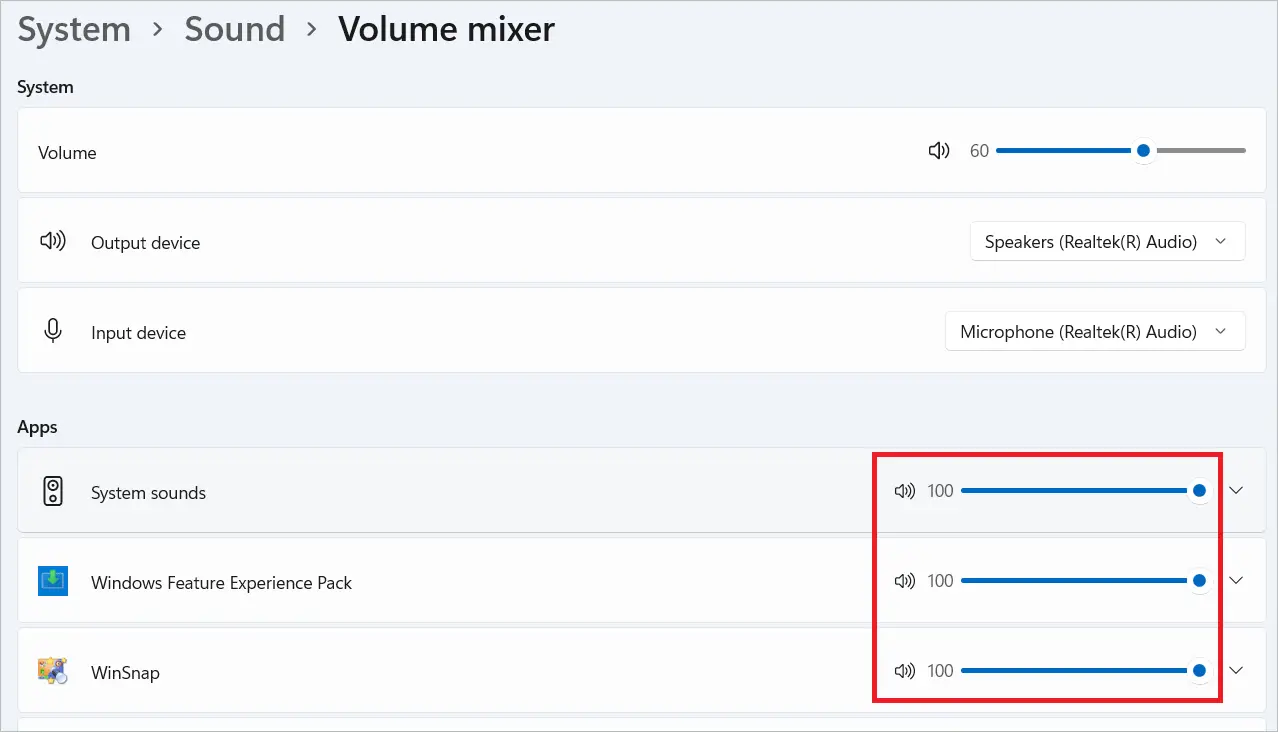The height and width of the screenshot is (732, 1278).
Task: Click the Output device speaker icon
Action: [53, 242]
